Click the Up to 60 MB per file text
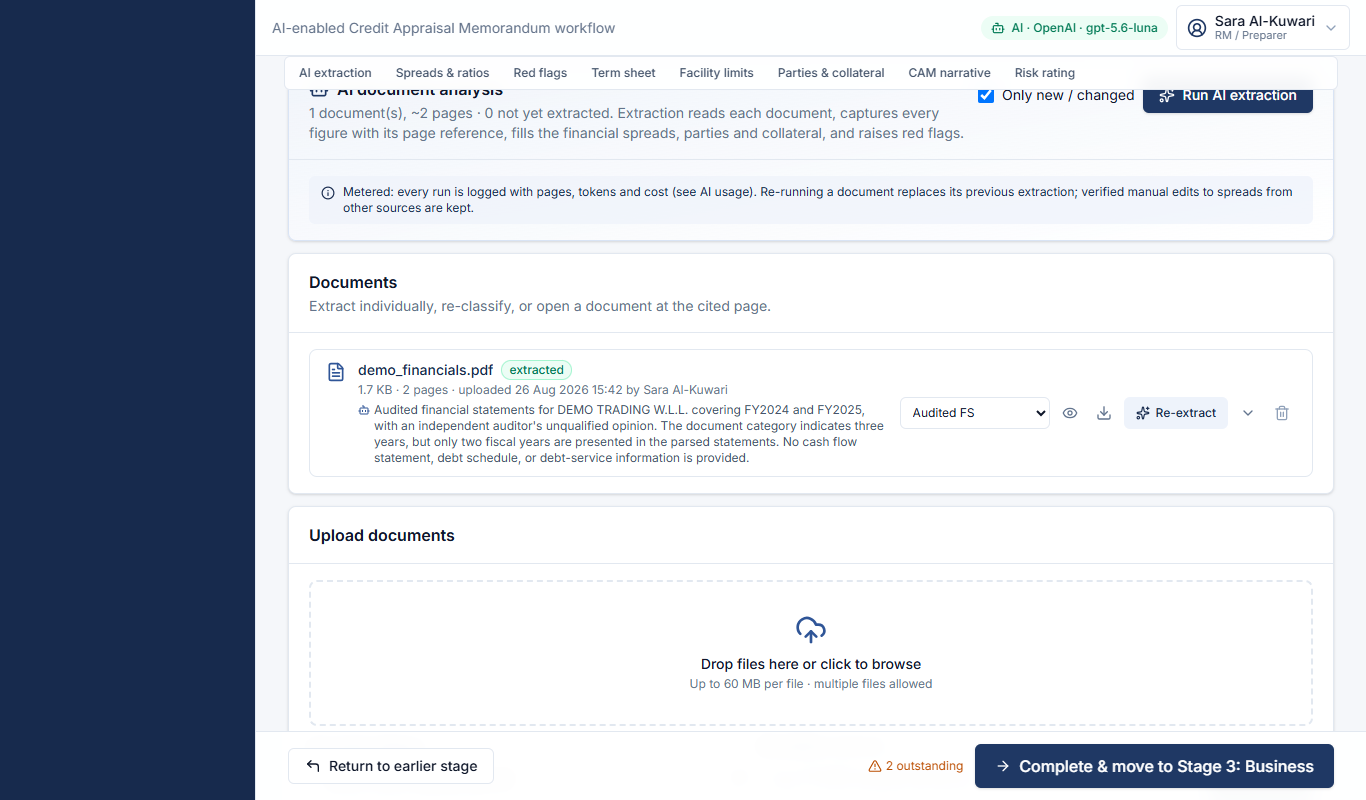Image resolution: width=1366 pixels, height=800 pixels. point(811,684)
